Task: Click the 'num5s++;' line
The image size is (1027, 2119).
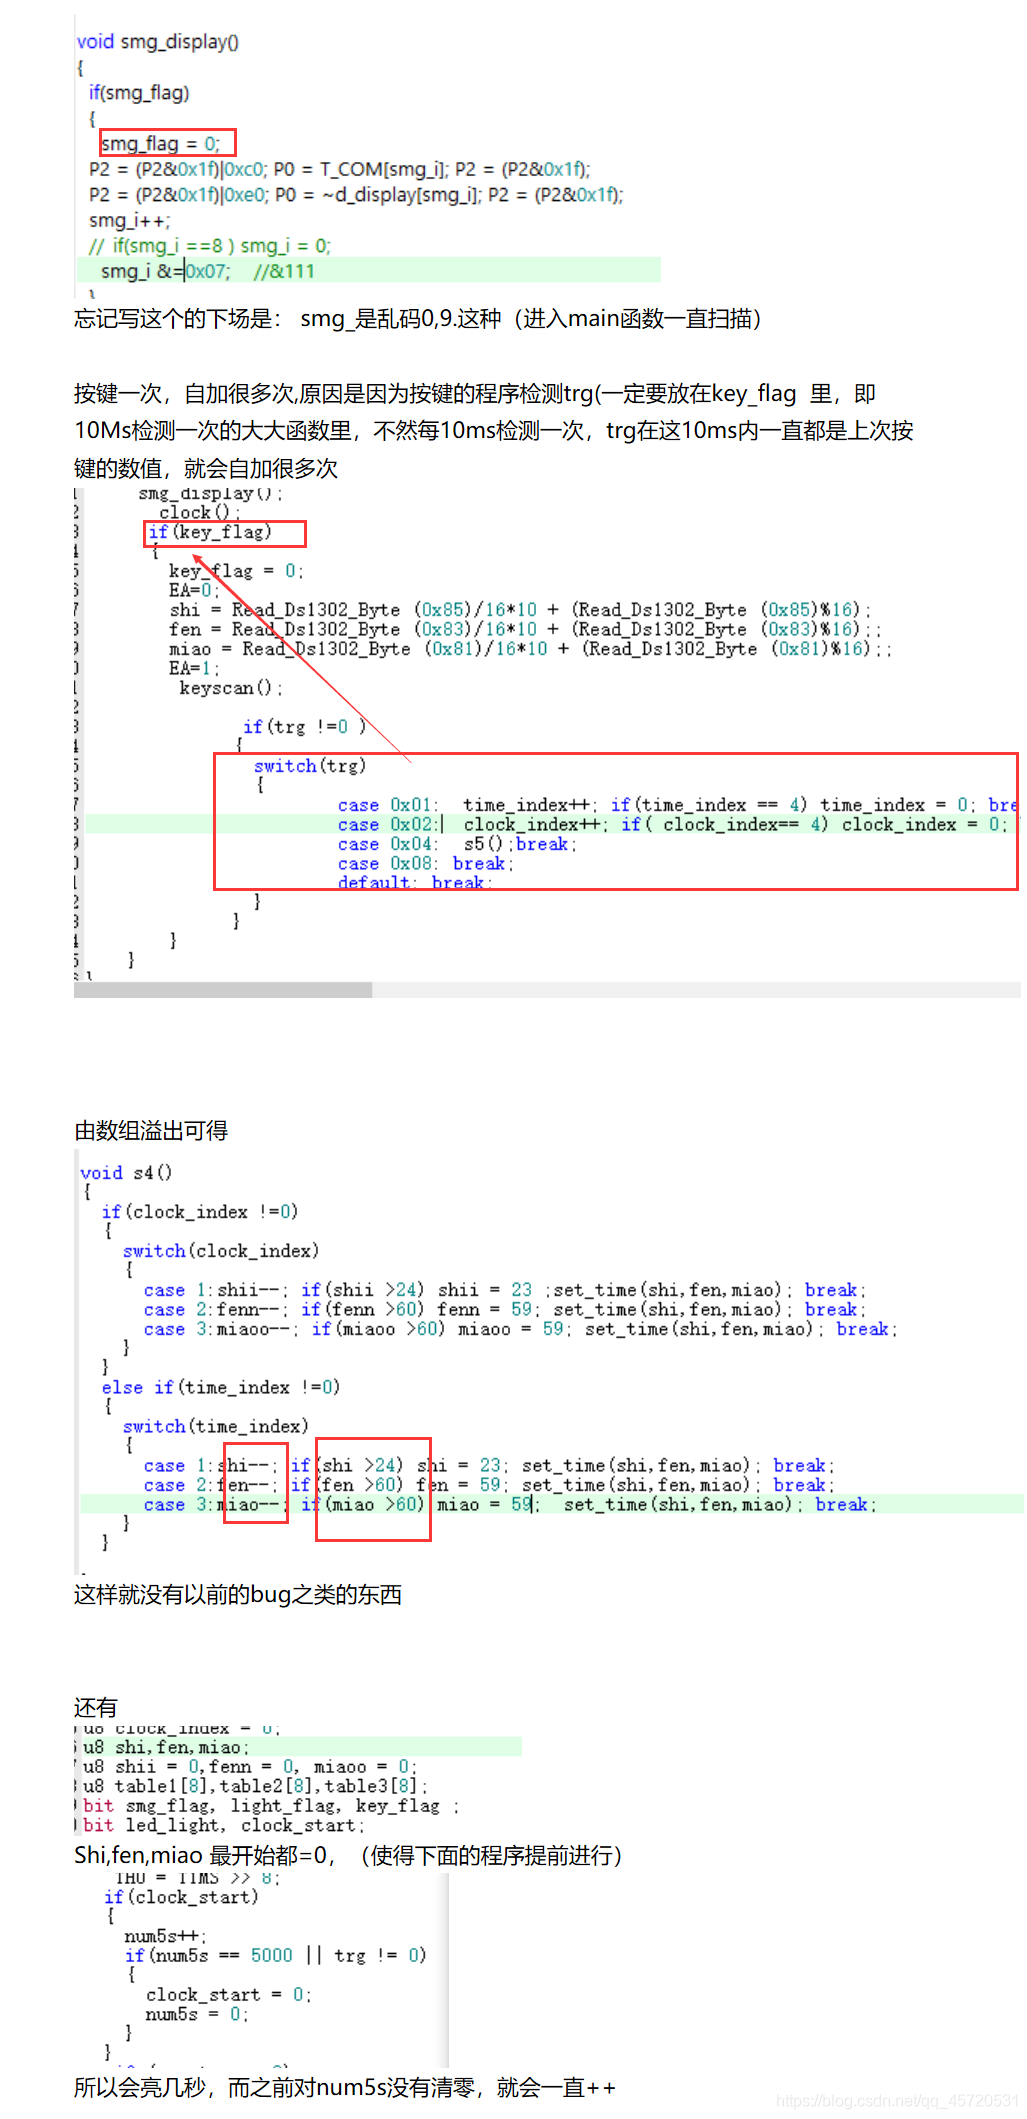Action: tap(165, 1936)
